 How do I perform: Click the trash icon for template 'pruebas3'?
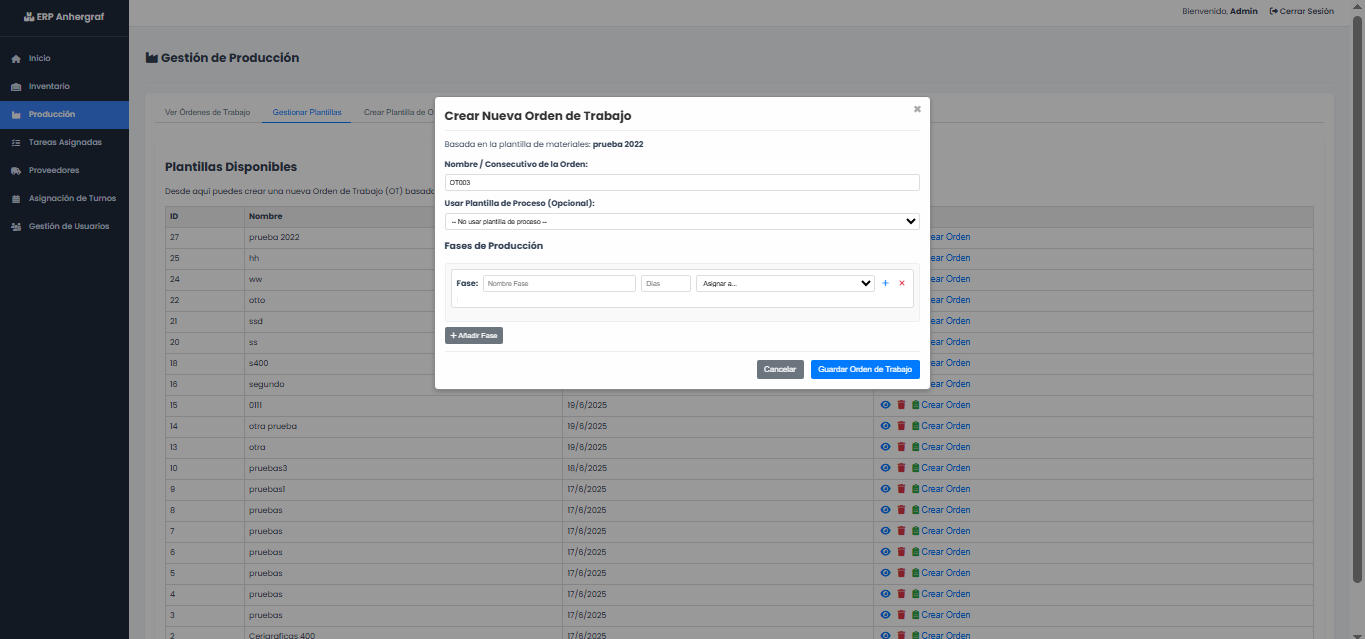pos(901,468)
